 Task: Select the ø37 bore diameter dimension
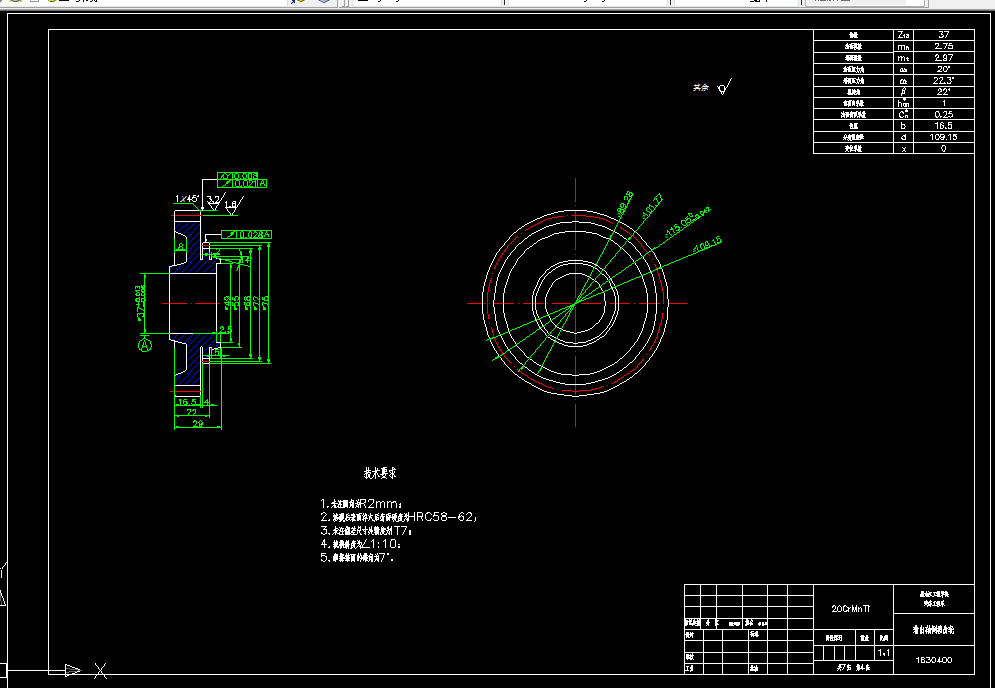click(x=140, y=302)
